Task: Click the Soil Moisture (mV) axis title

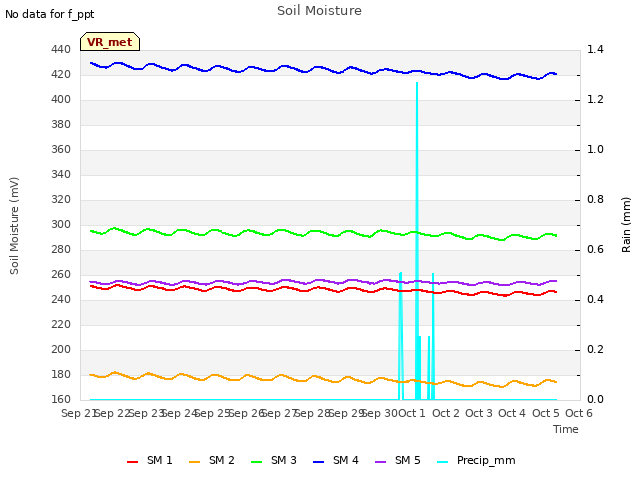Action: tap(14, 226)
